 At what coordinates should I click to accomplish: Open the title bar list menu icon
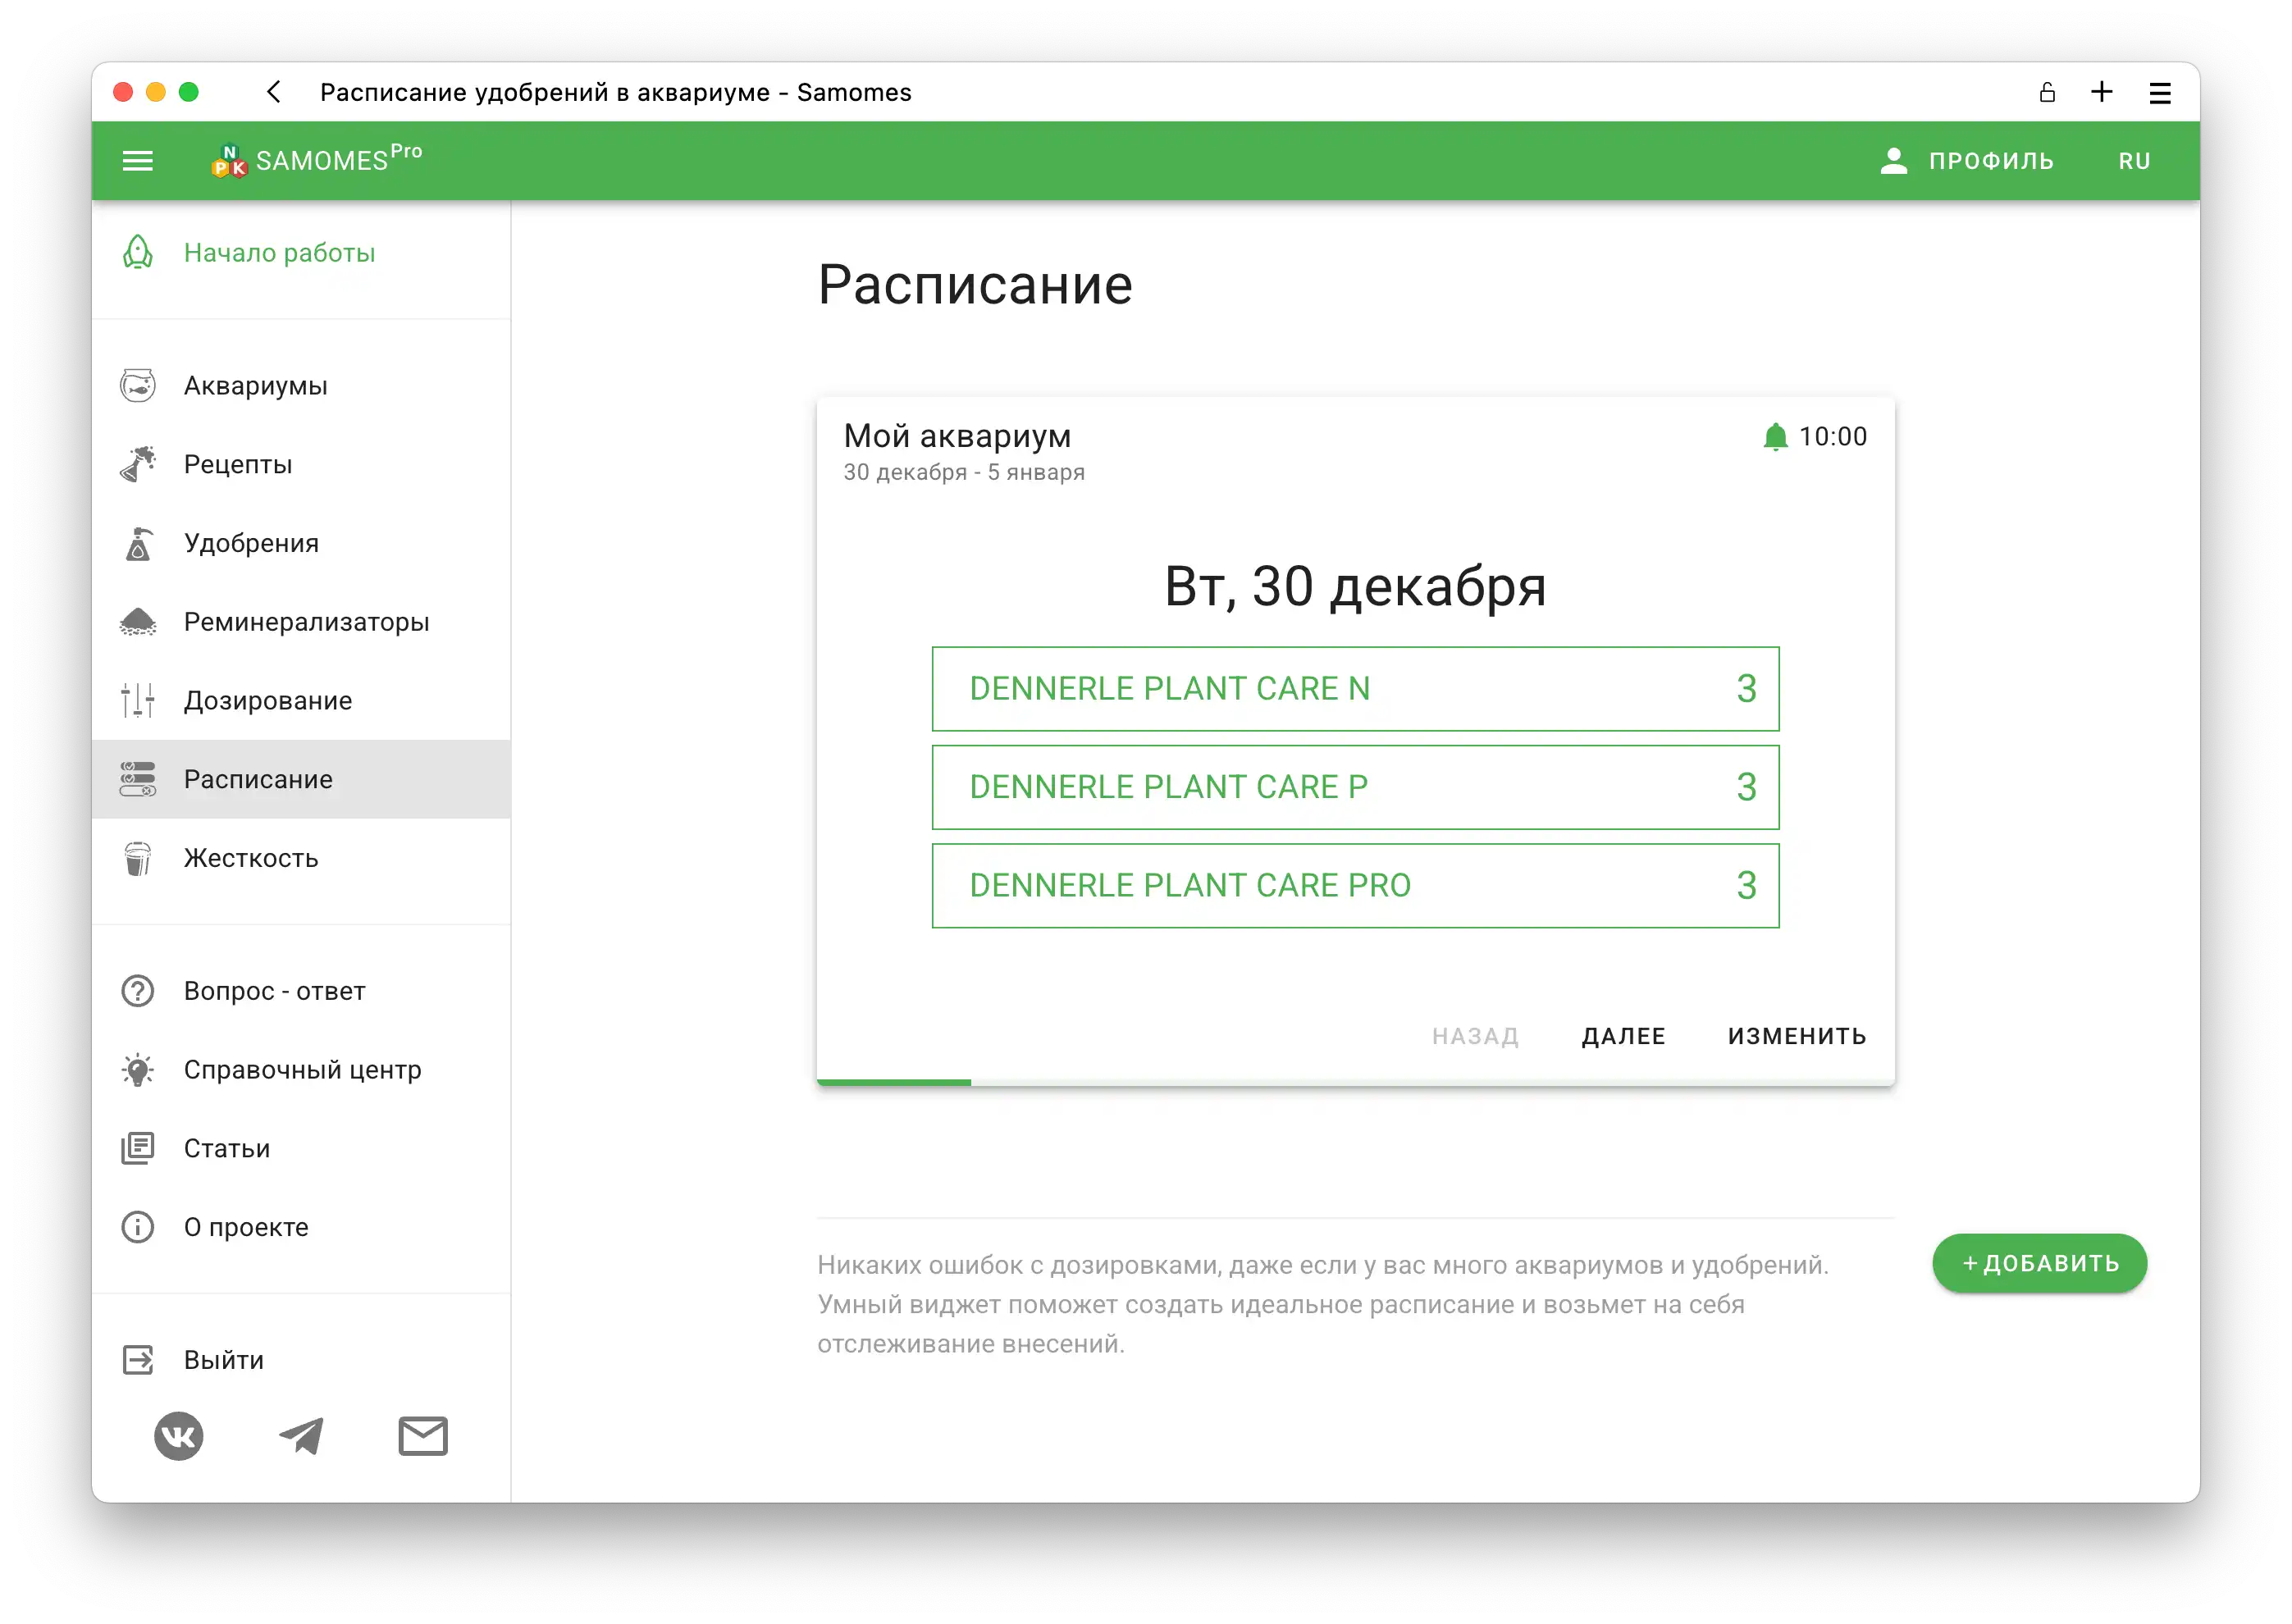coord(2160,93)
